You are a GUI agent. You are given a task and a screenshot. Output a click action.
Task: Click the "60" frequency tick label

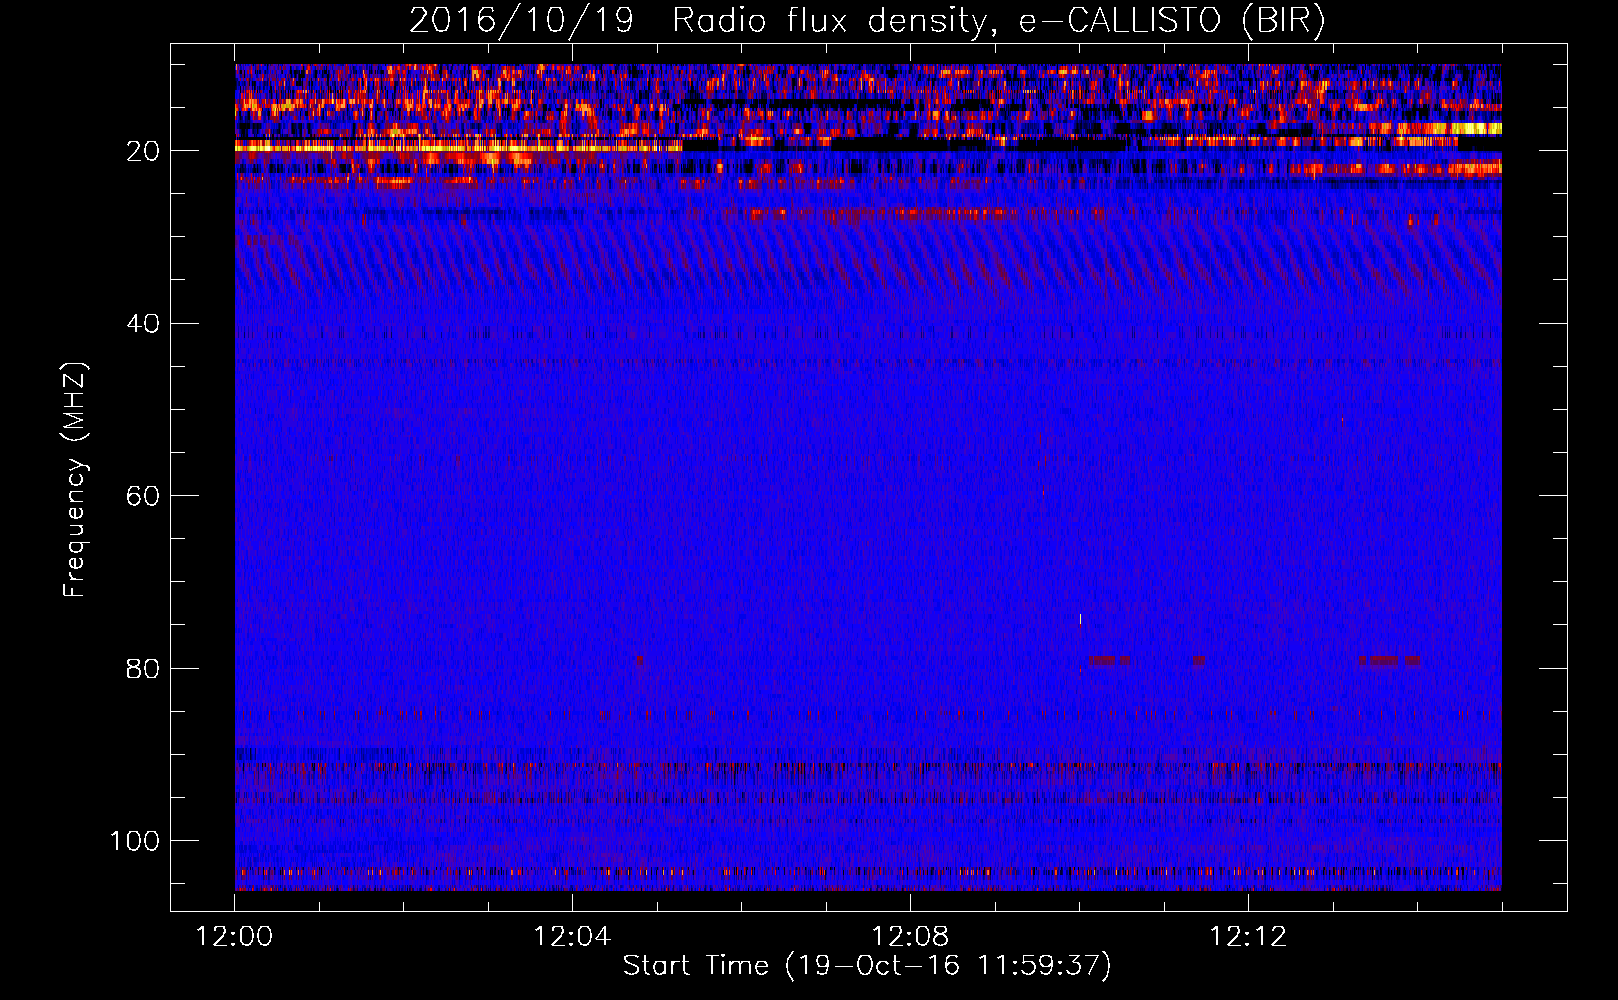[143, 496]
